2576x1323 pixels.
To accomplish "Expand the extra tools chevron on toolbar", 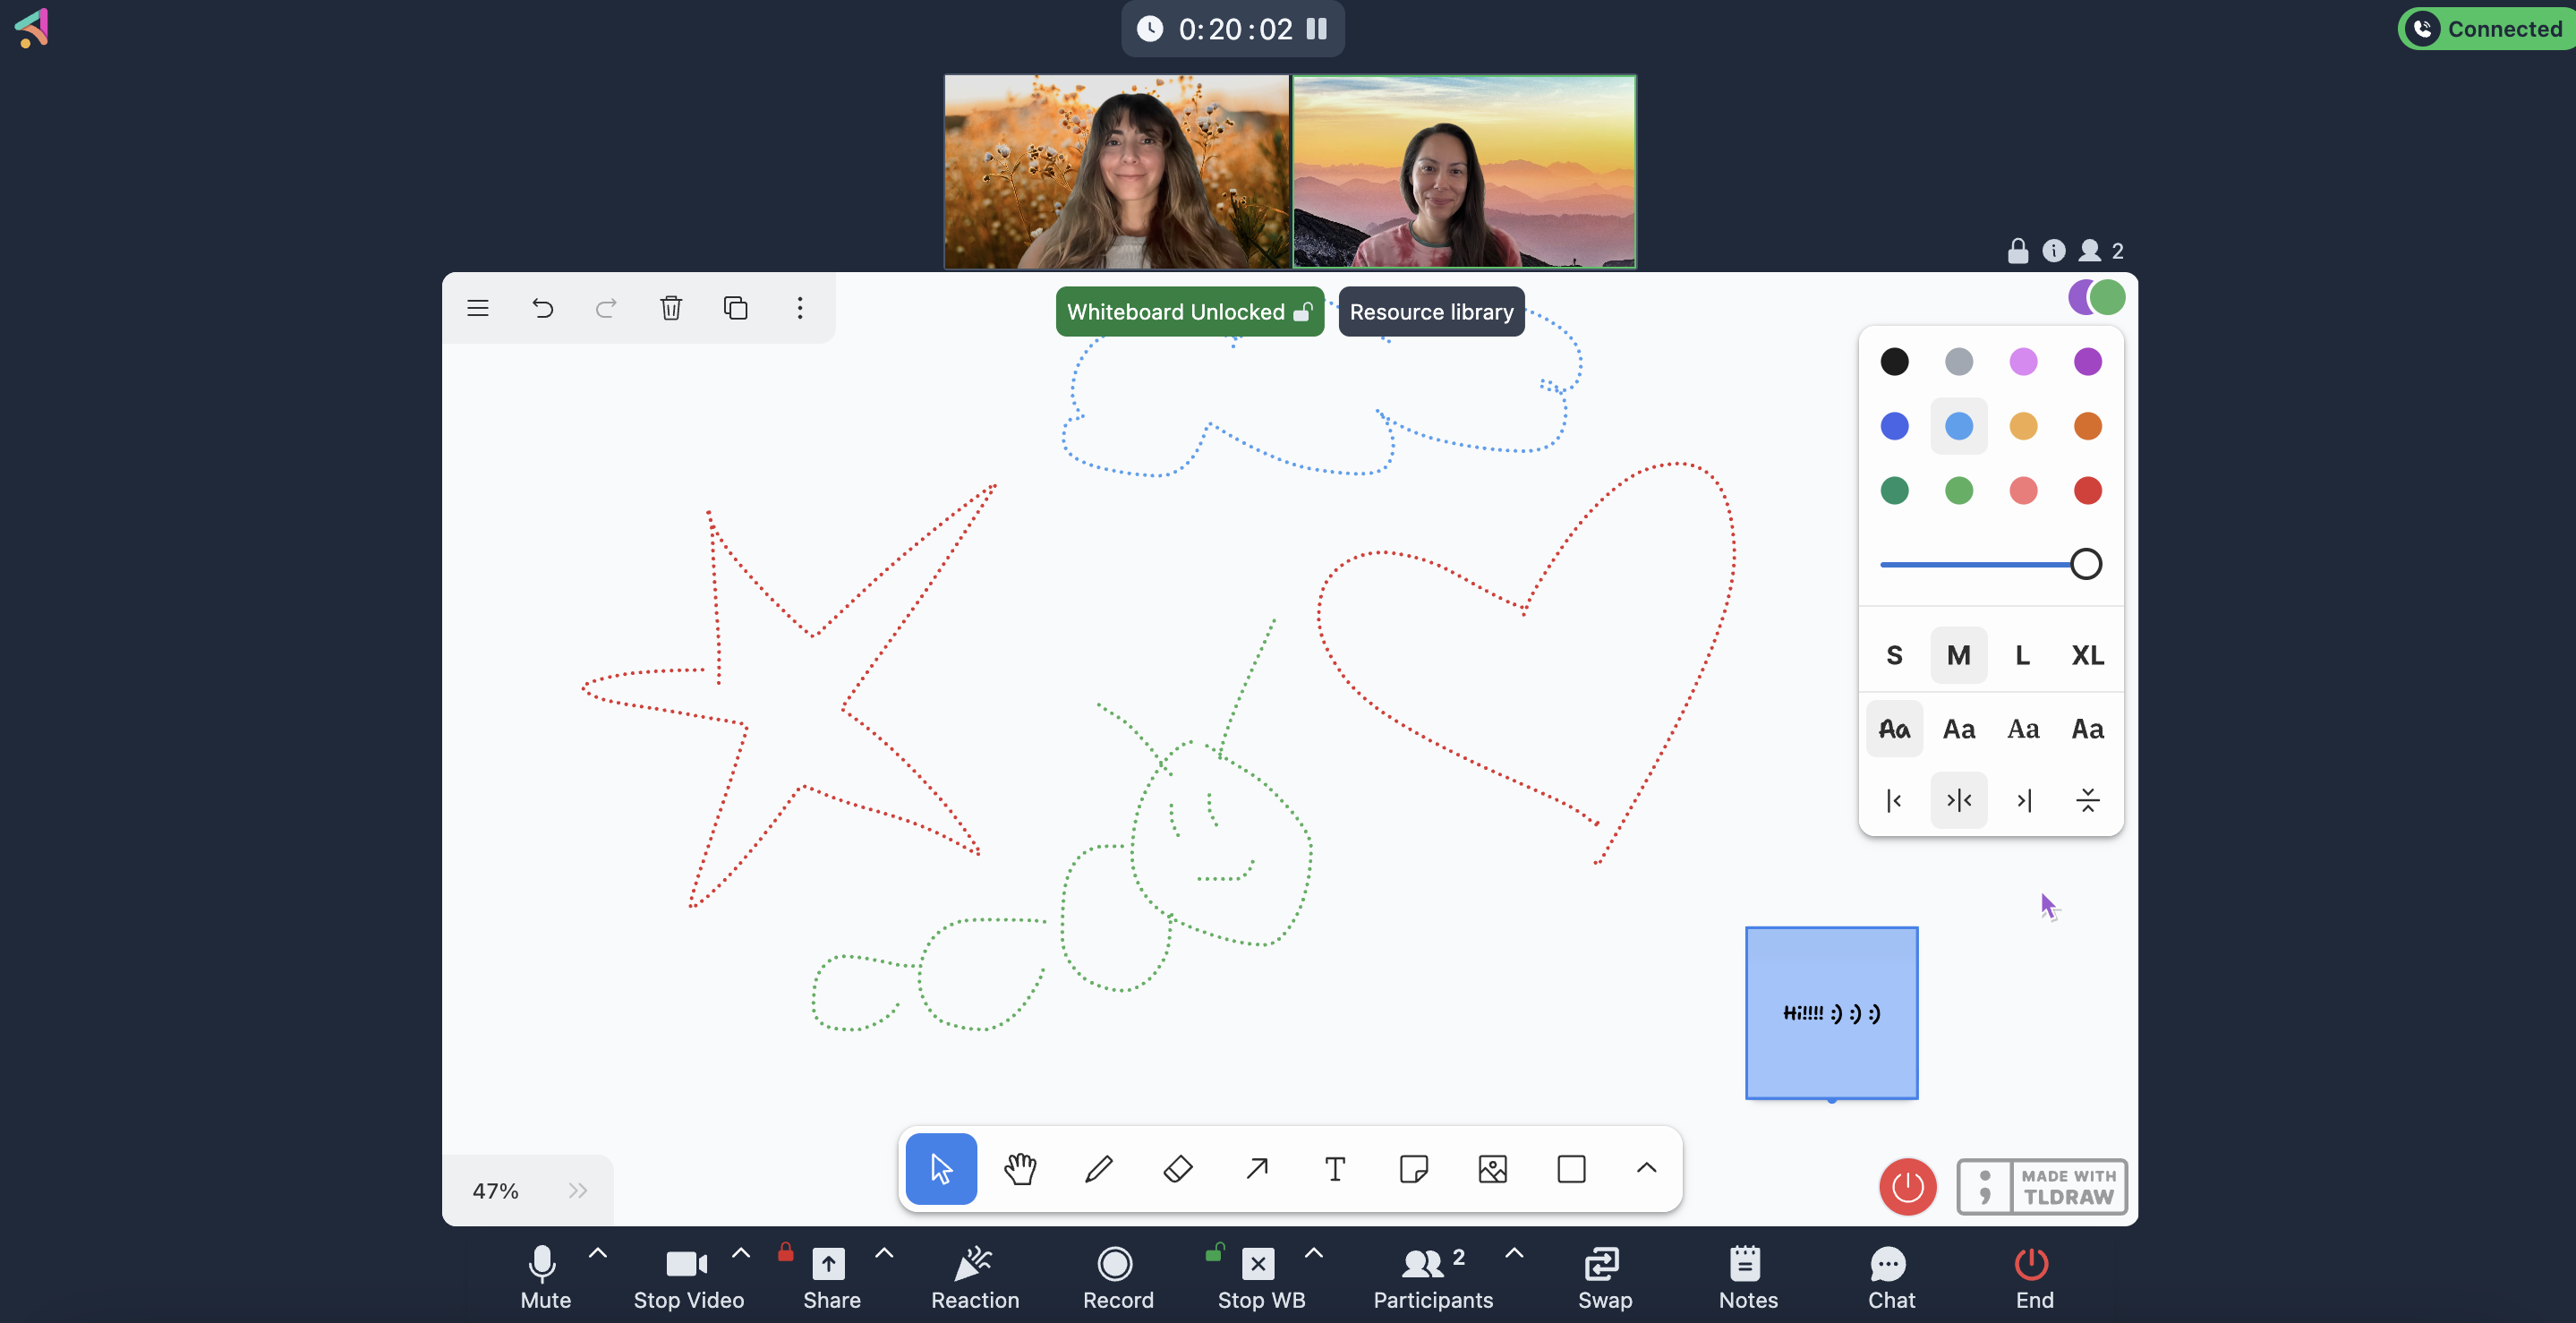I will click(1646, 1169).
